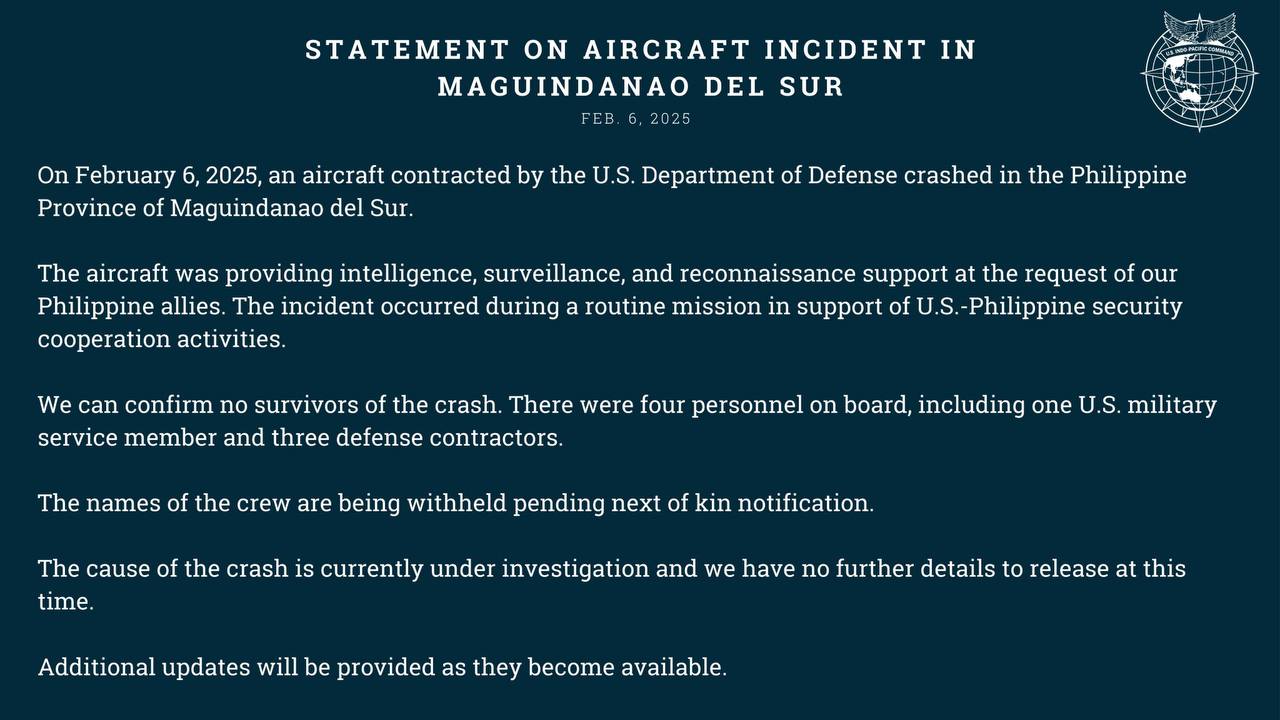The width and height of the screenshot is (1280, 720).
Task: Click the 'Additional updates will be provided' line
Action: click(x=382, y=667)
